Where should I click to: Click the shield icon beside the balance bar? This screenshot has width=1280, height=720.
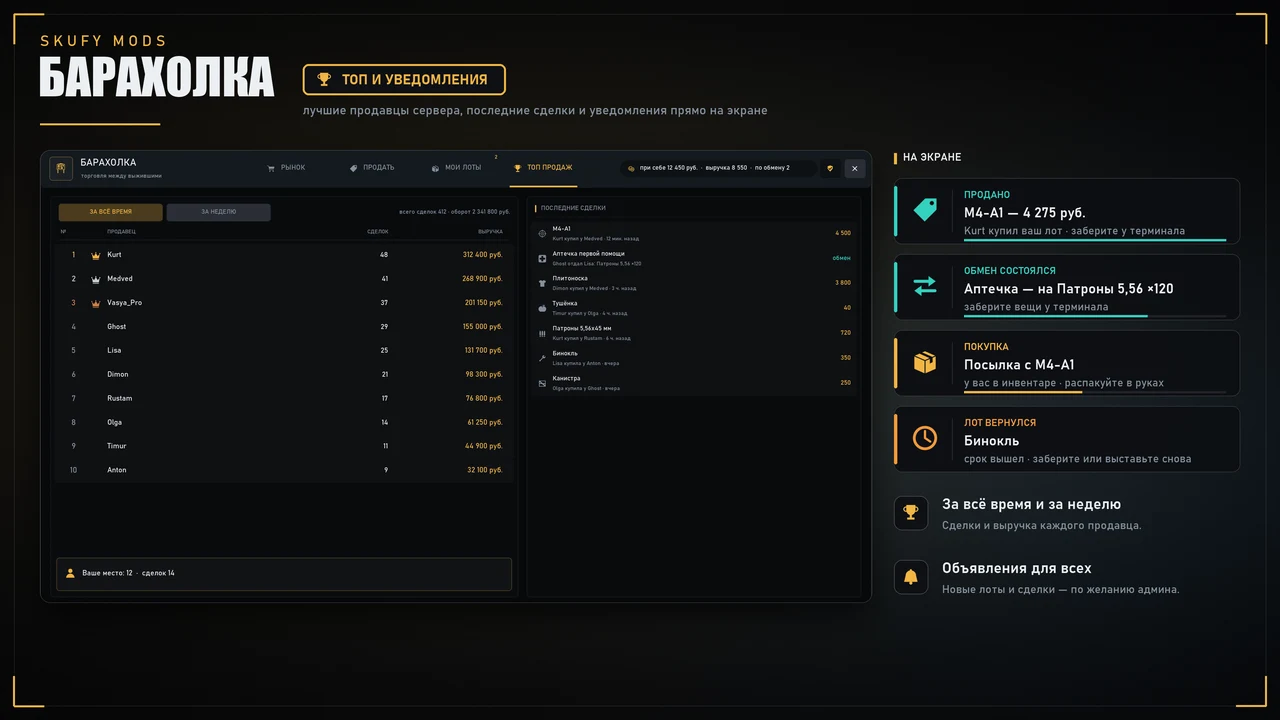(830, 168)
